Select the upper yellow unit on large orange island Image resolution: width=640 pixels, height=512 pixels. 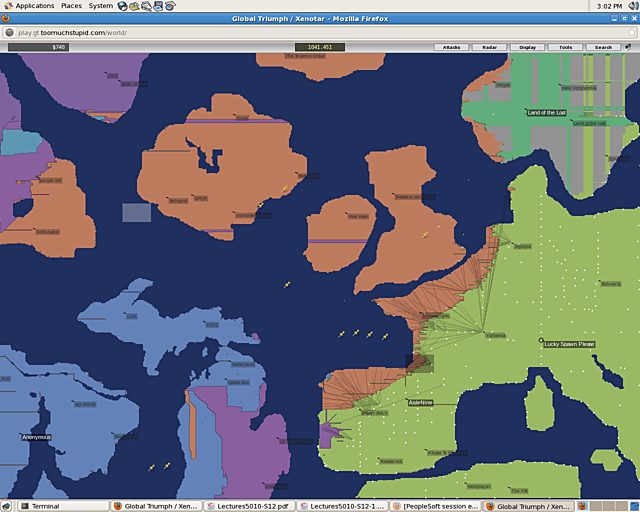click(285, 188)
